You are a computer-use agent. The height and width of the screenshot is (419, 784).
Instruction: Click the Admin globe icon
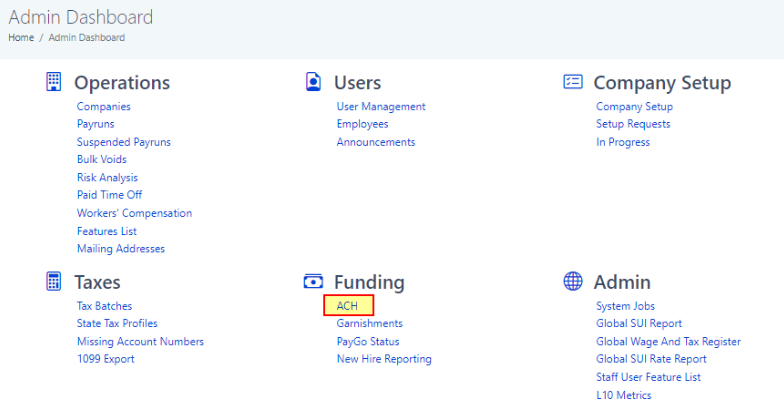click(573, 282)
